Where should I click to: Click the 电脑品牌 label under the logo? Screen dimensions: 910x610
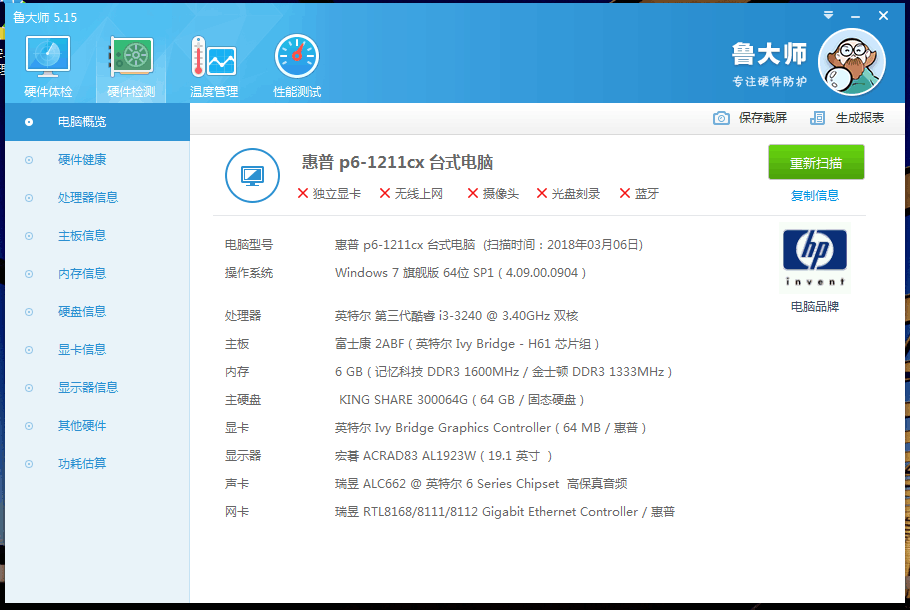click(815, 306)
